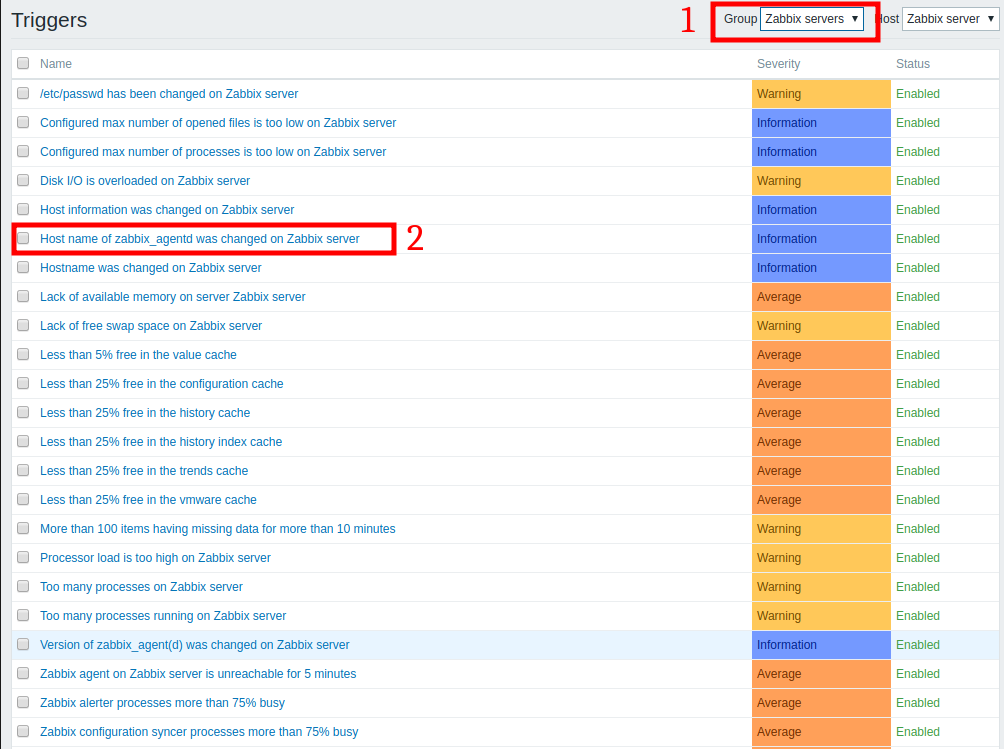
Task: Select checkbox for Processor load is too high
Action: pyautogui.click(x=23, y=558)
